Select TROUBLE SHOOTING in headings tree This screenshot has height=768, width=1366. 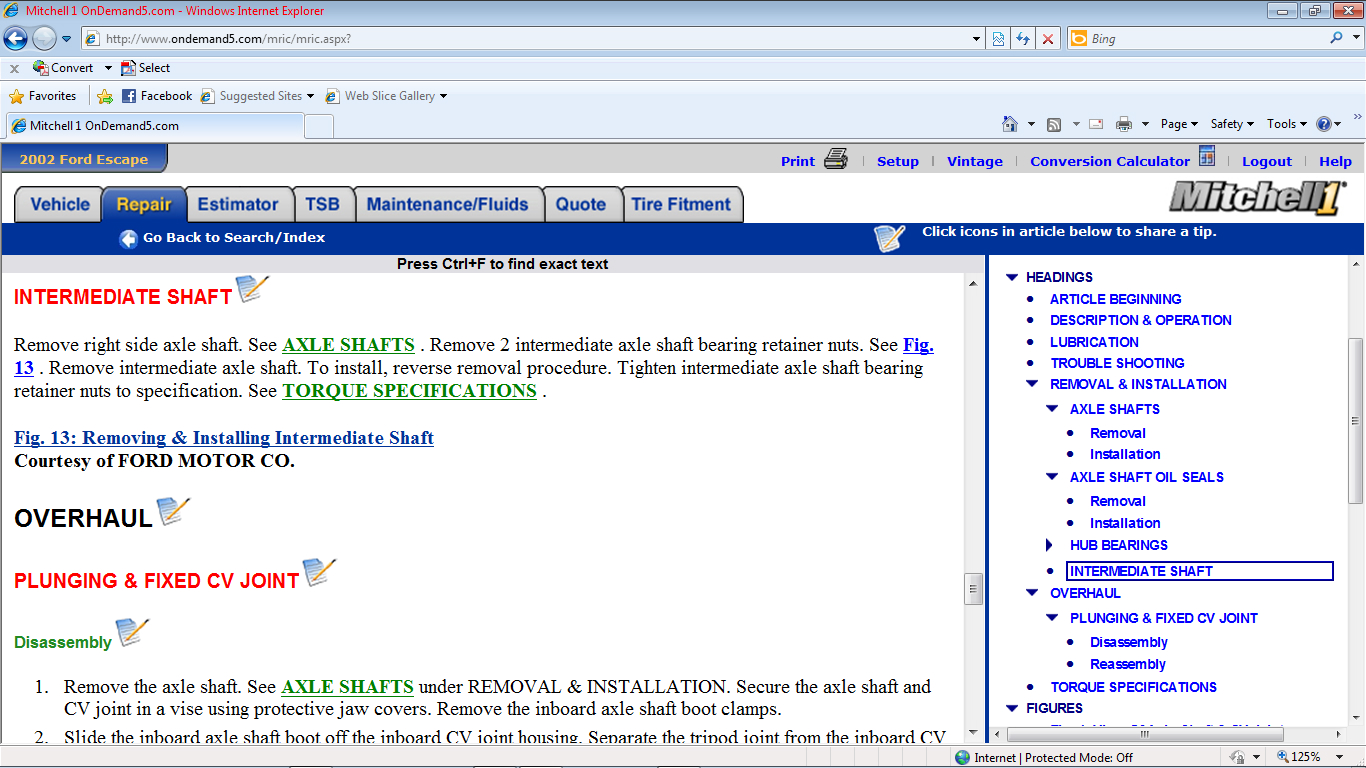click(1117, 363)
